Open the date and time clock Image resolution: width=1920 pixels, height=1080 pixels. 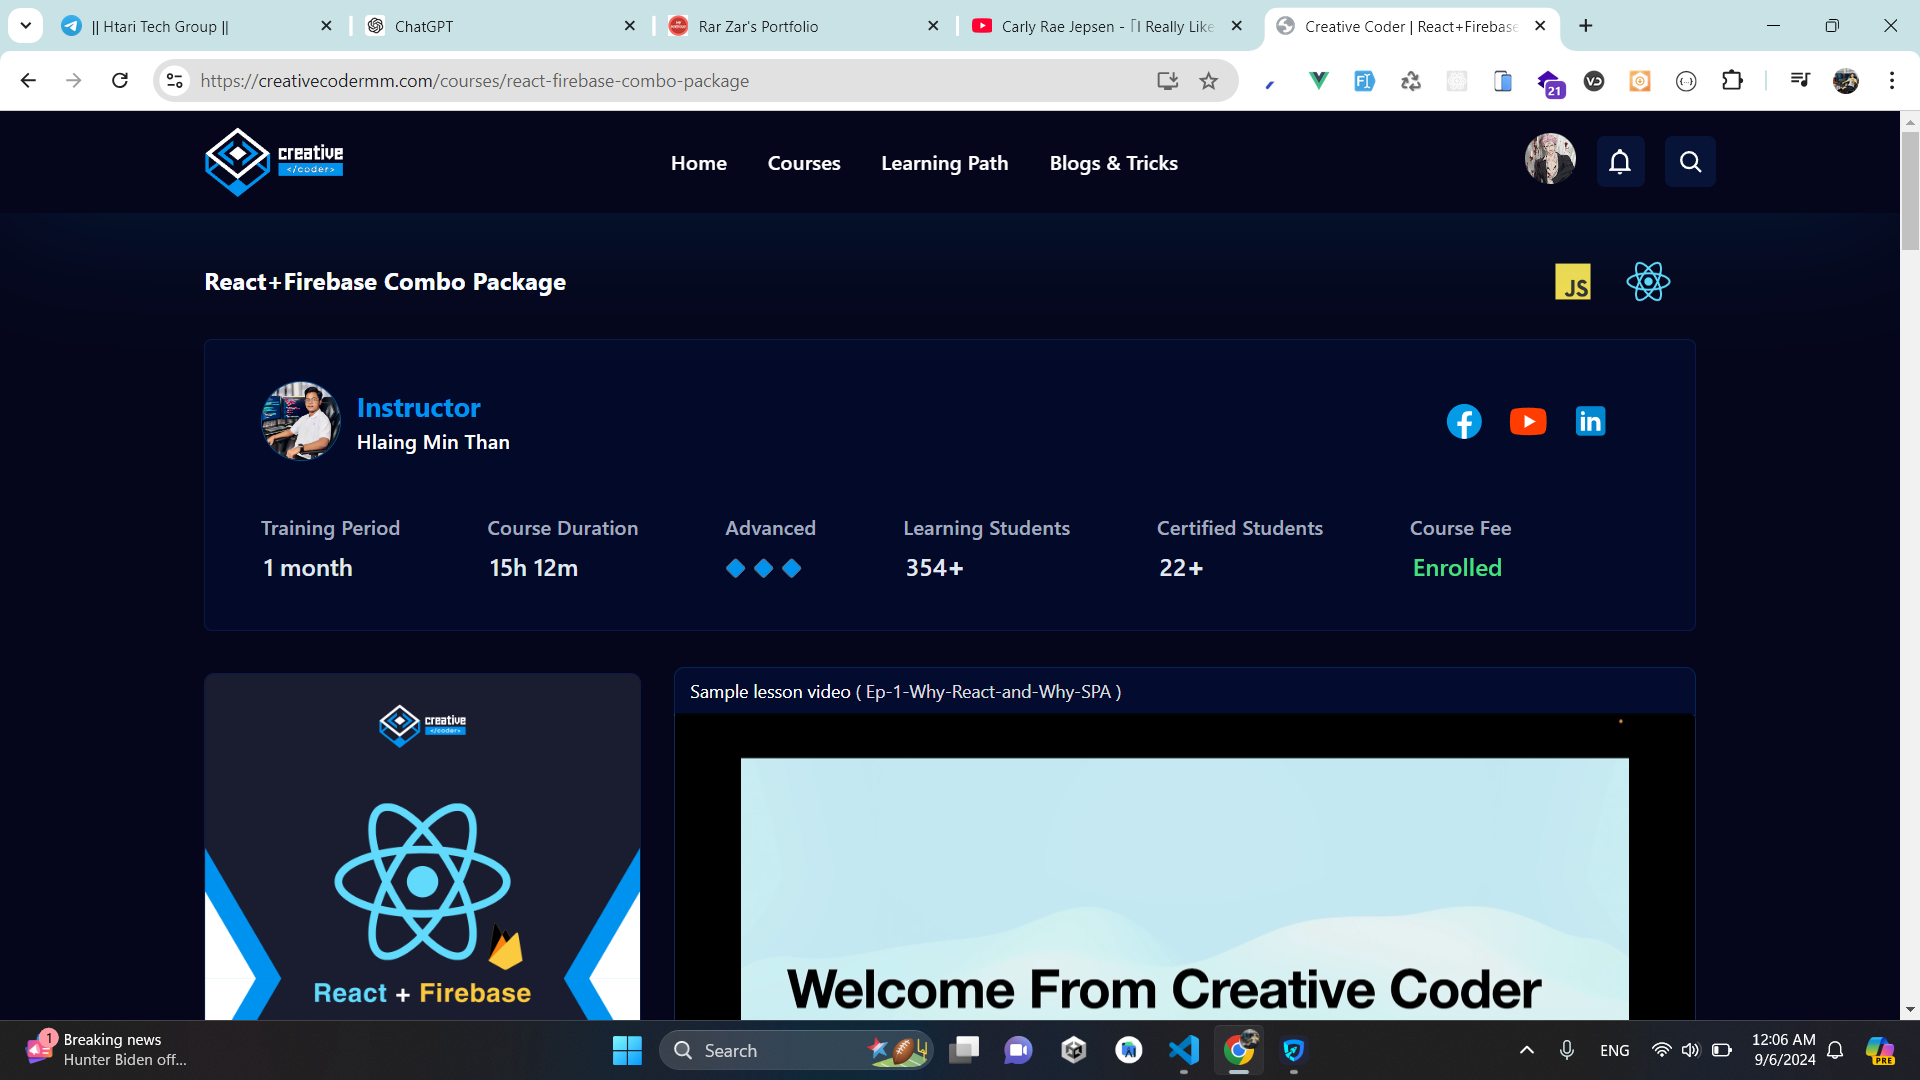[x=1784, y=1050]
